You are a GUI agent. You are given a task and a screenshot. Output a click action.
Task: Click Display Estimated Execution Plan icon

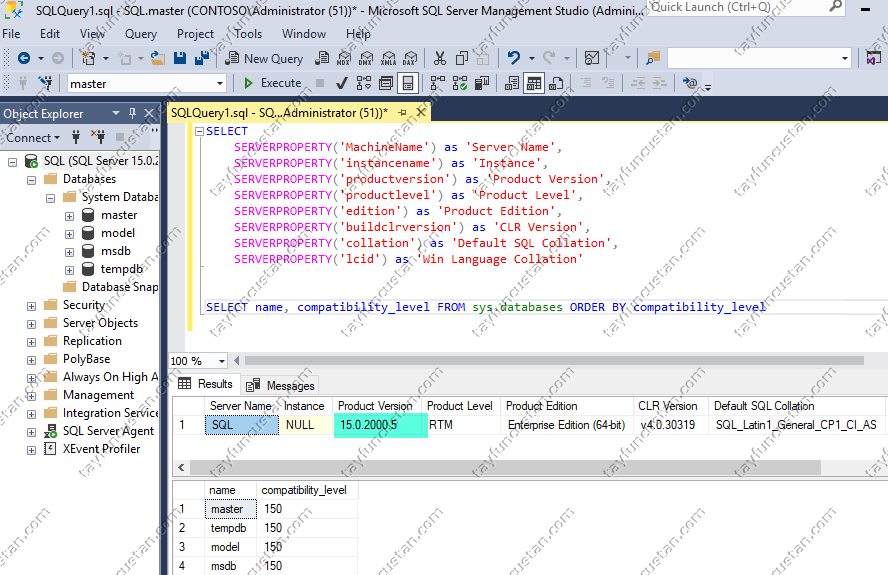click(364, 83)
